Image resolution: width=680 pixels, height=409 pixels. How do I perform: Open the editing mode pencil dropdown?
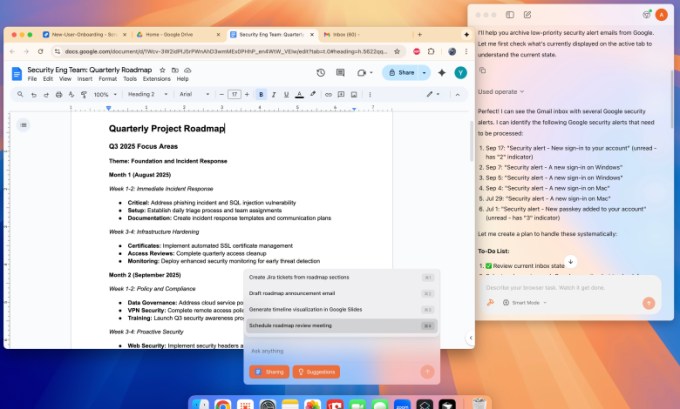(x=432, y=94)
